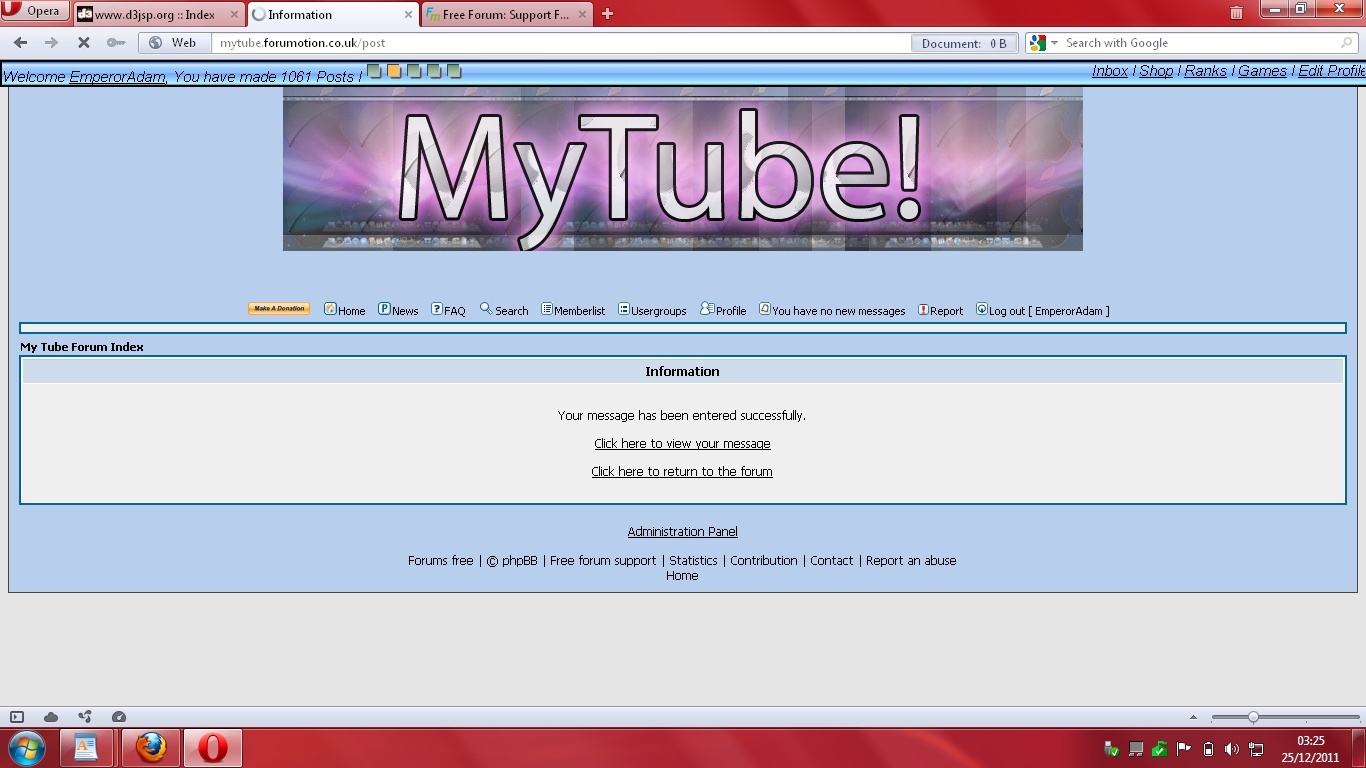Close the d3jsp.org Index tab

(x=235, y=15)
